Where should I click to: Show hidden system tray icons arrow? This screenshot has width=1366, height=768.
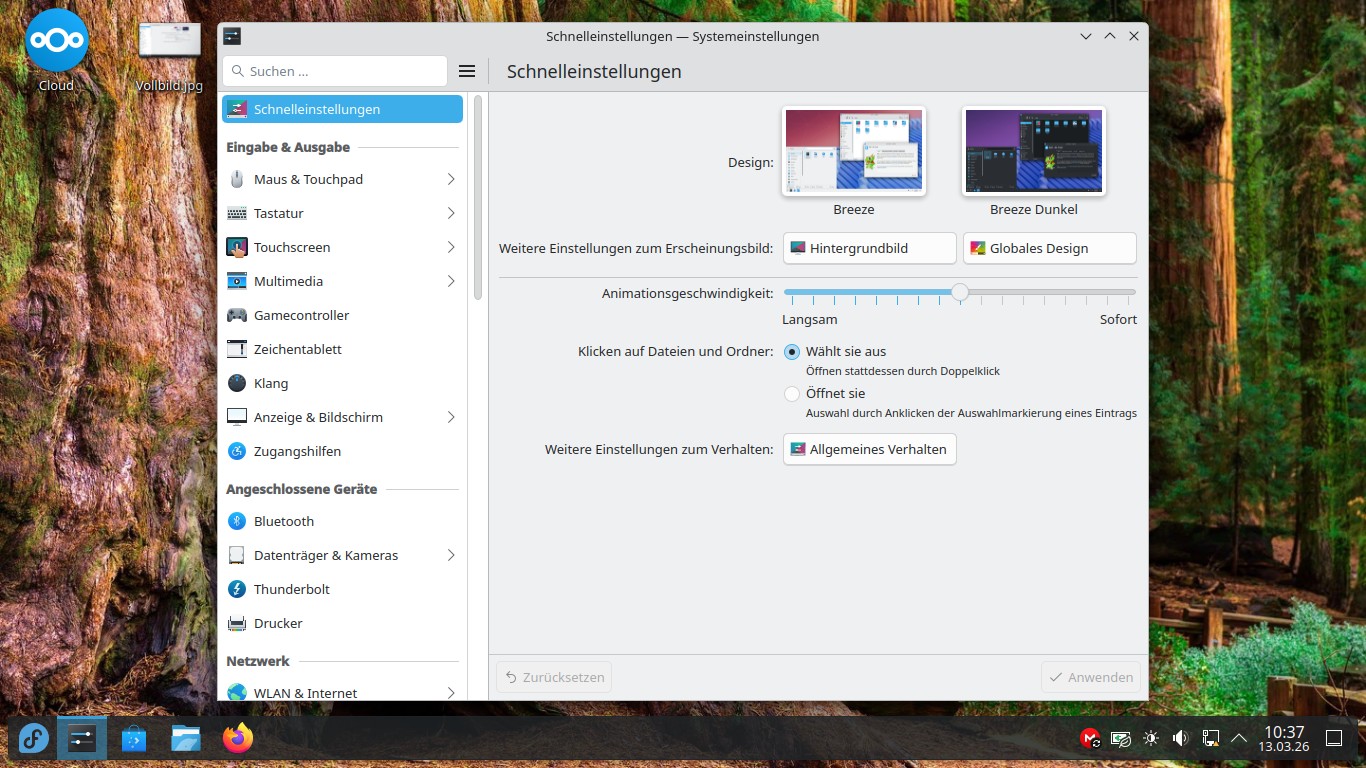[1239, 739]
